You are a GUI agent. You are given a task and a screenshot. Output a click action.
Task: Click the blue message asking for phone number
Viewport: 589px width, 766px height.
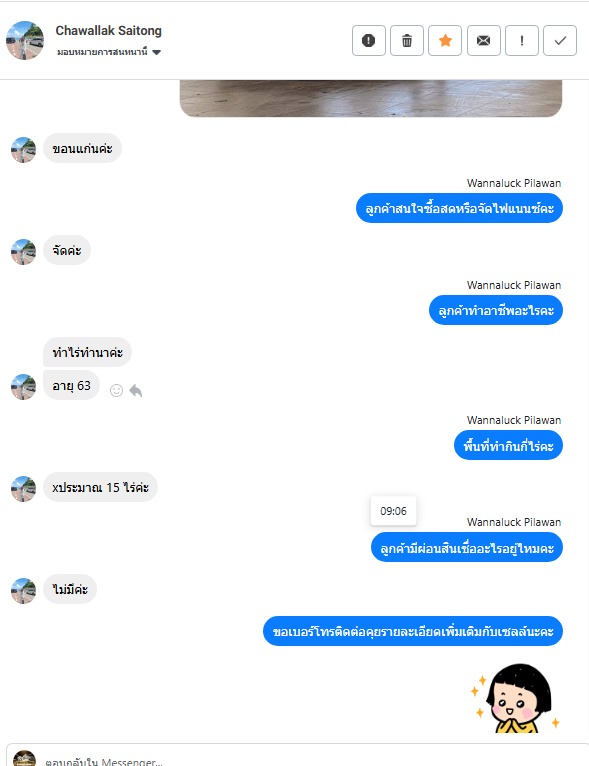pyautogui.click(x=413, y=631)
